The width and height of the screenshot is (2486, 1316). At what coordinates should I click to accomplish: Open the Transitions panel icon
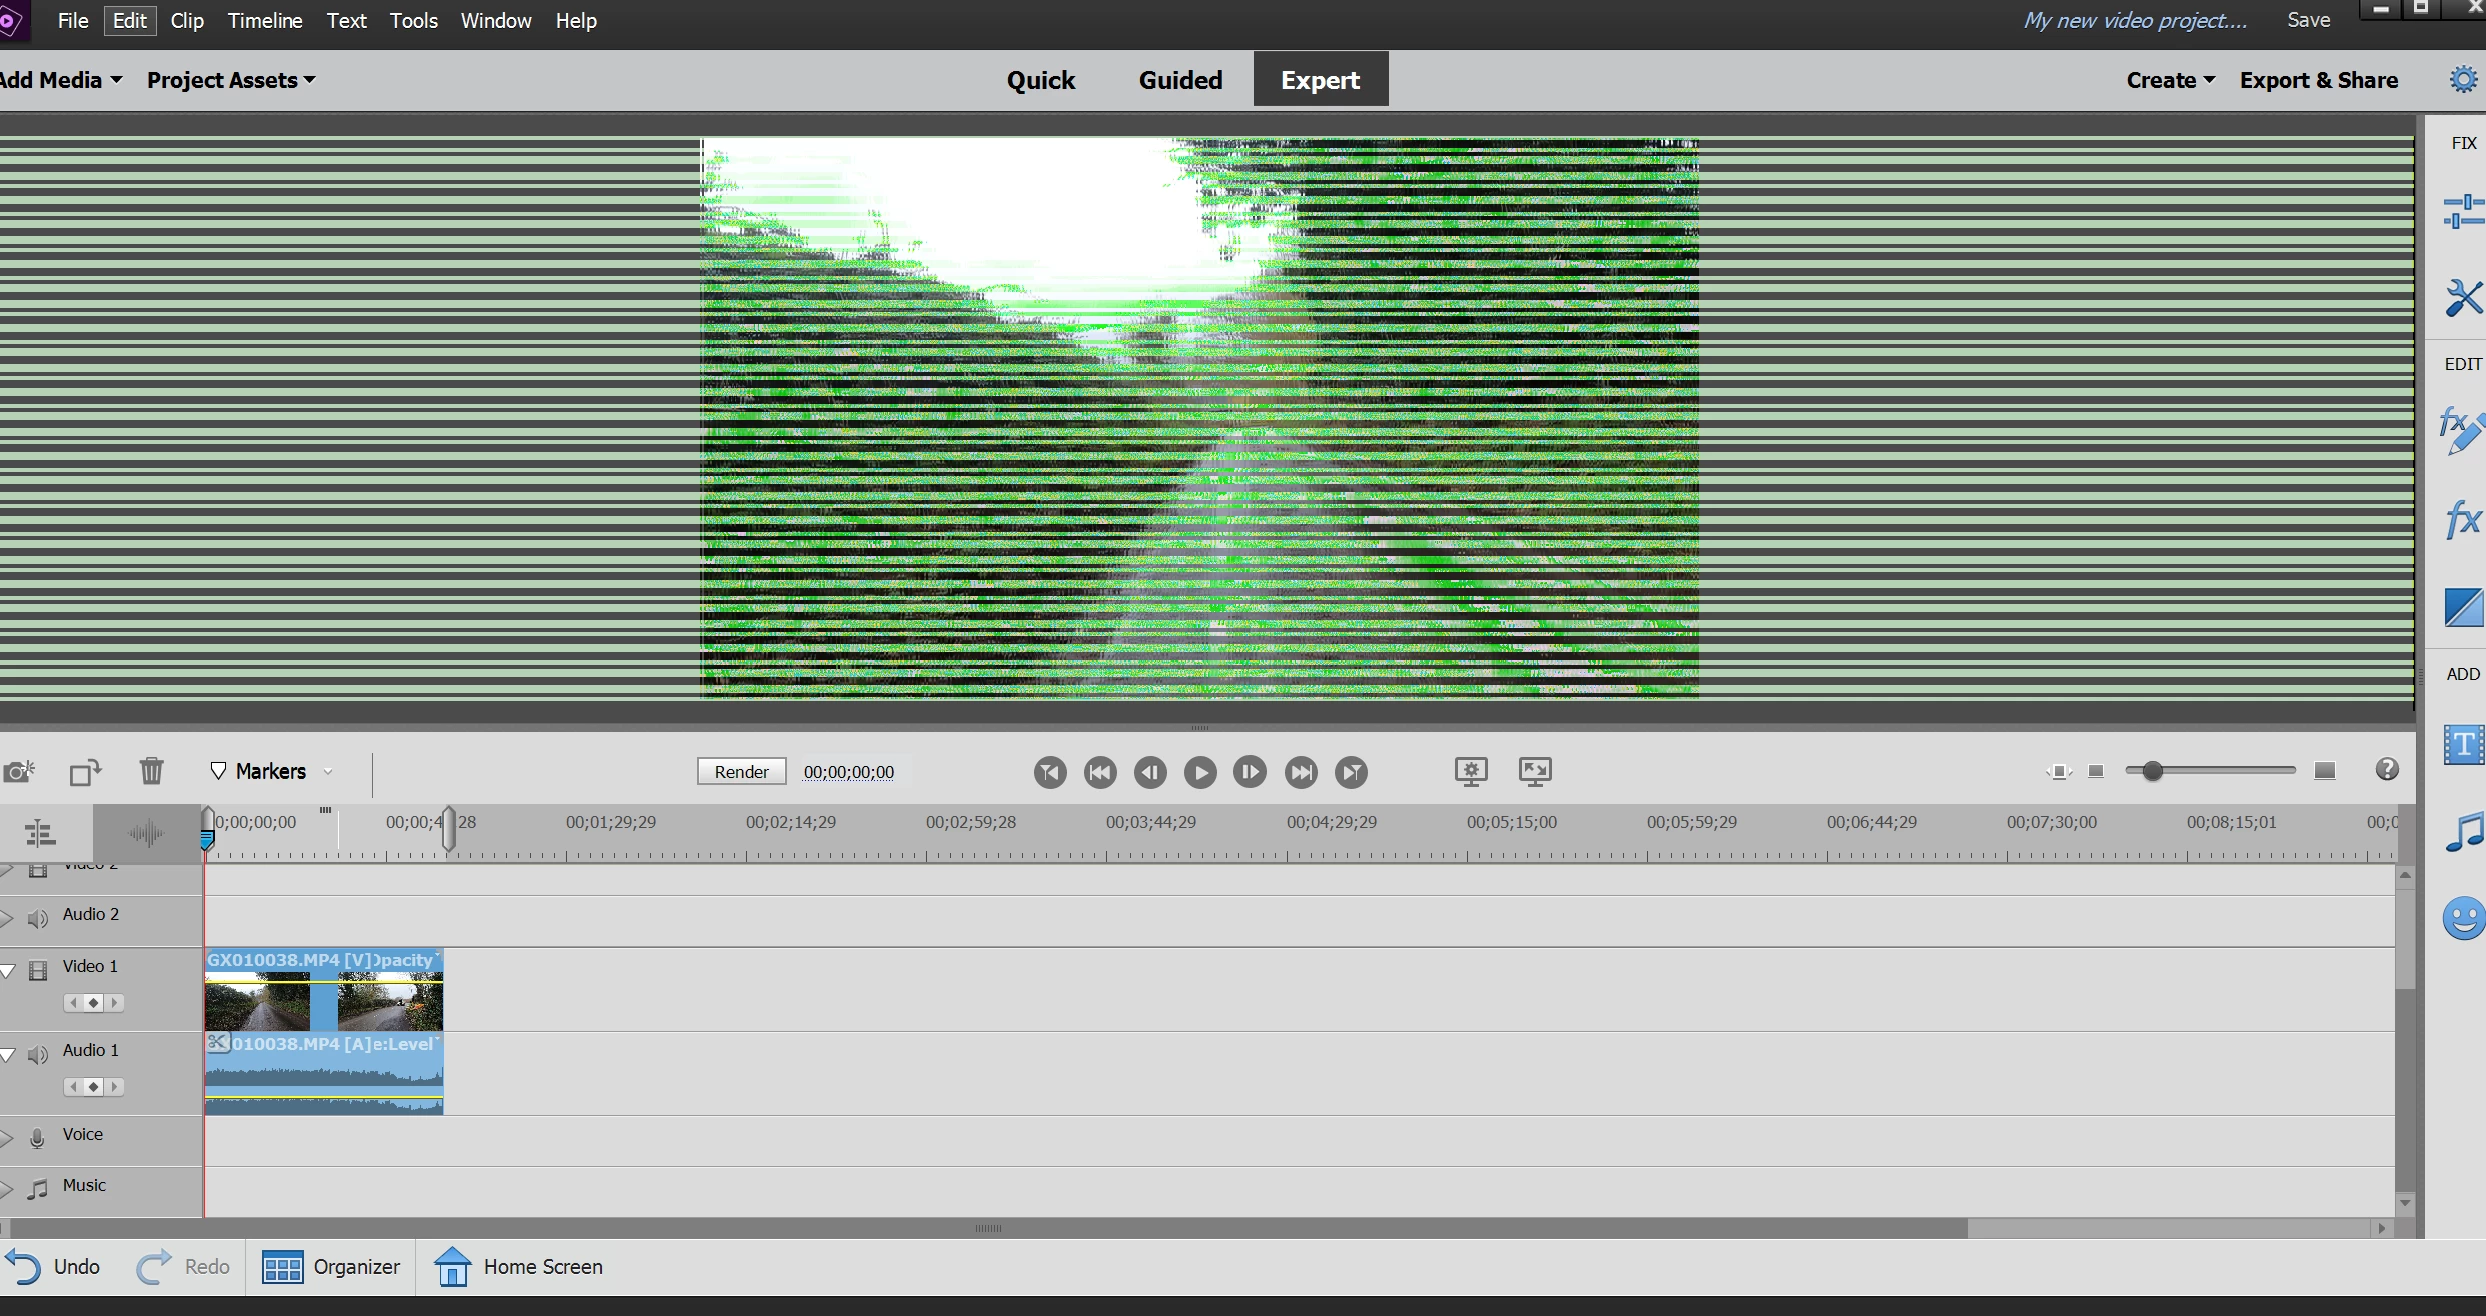coord(2463,606)
